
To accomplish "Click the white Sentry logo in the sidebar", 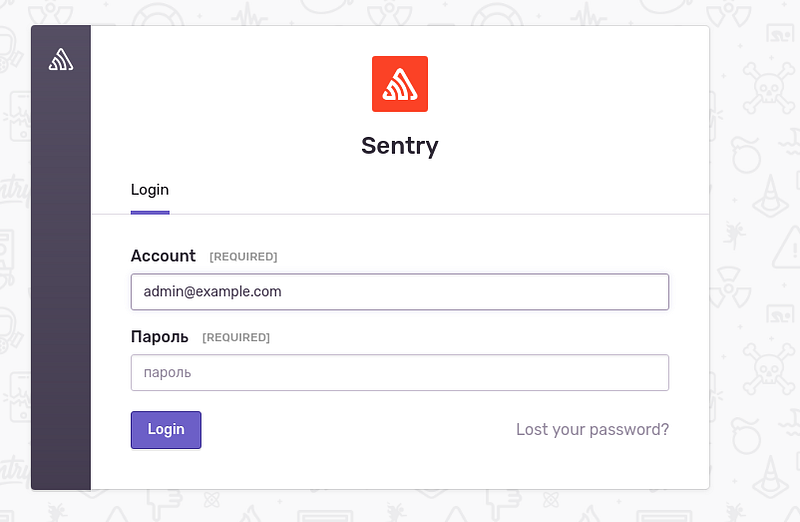I will point(61,59).
